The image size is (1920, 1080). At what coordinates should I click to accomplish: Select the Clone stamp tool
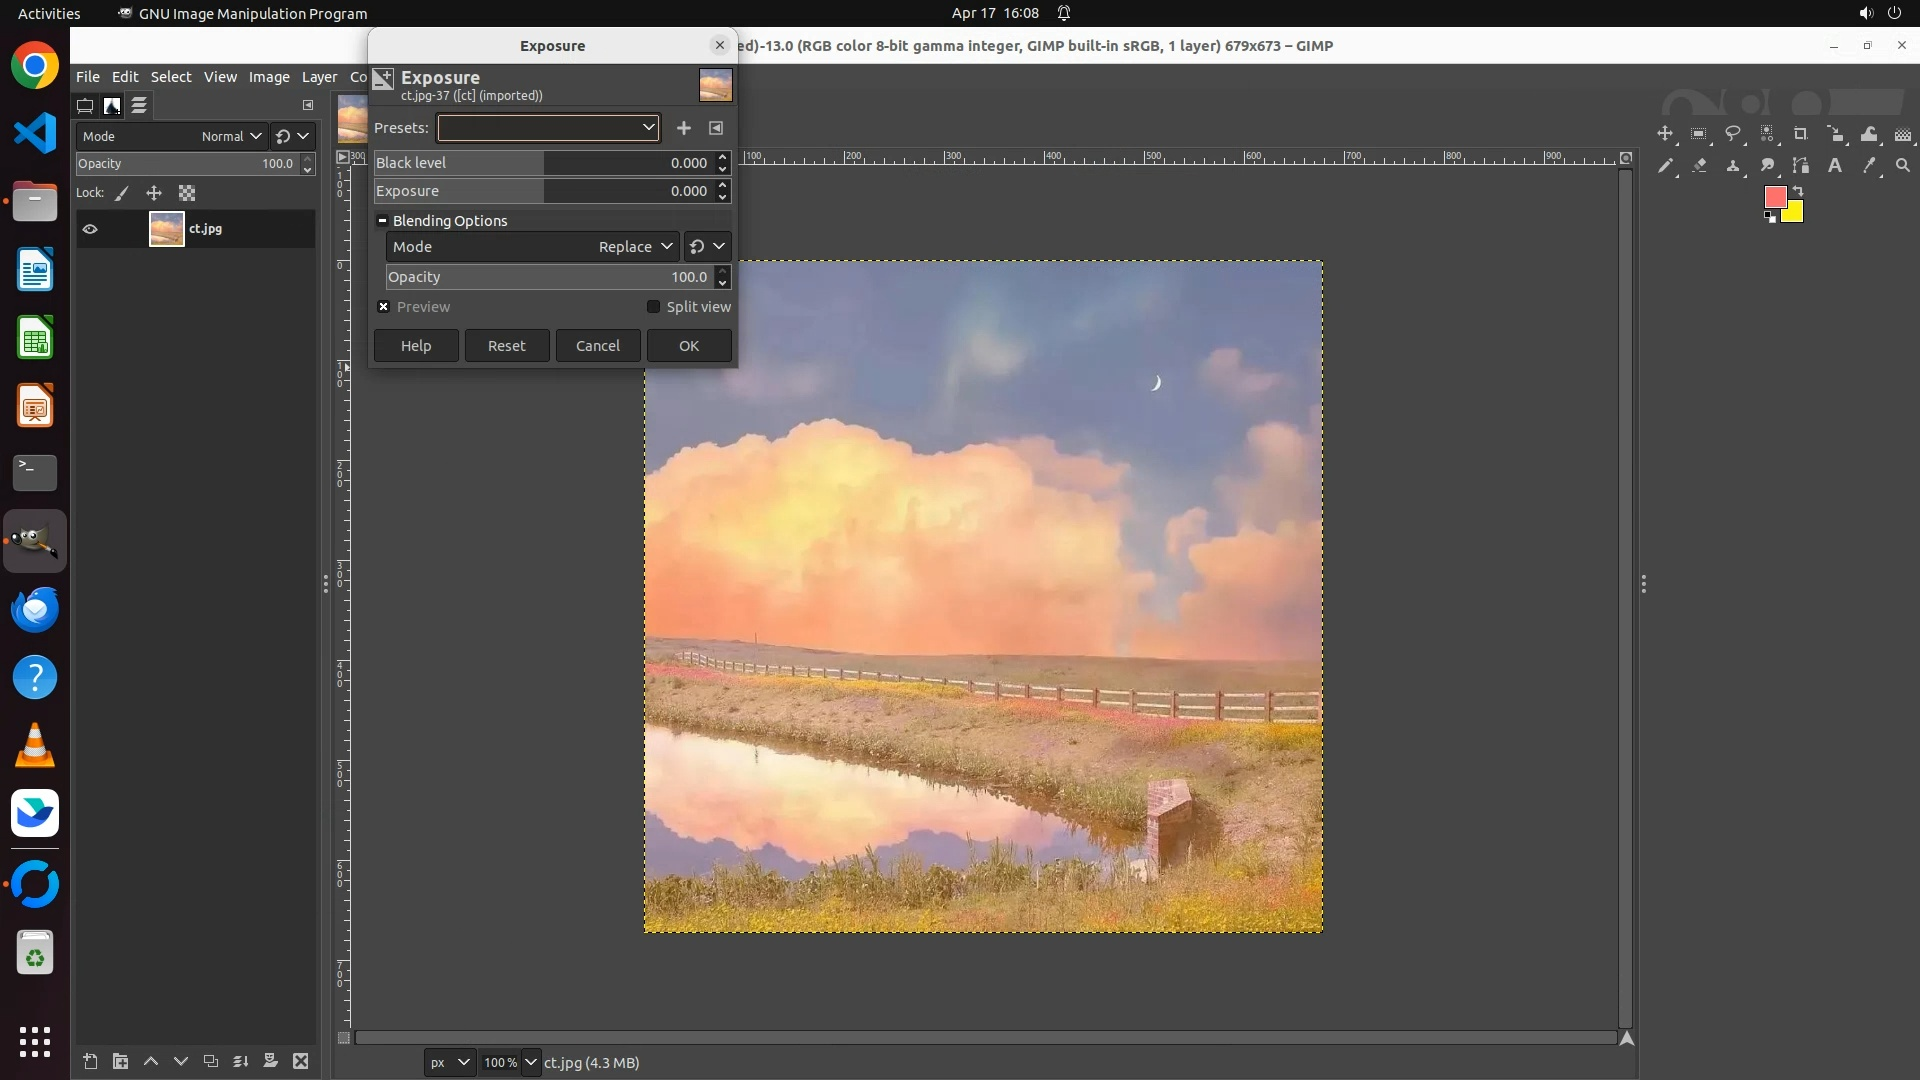click(x=1733, y=166)
